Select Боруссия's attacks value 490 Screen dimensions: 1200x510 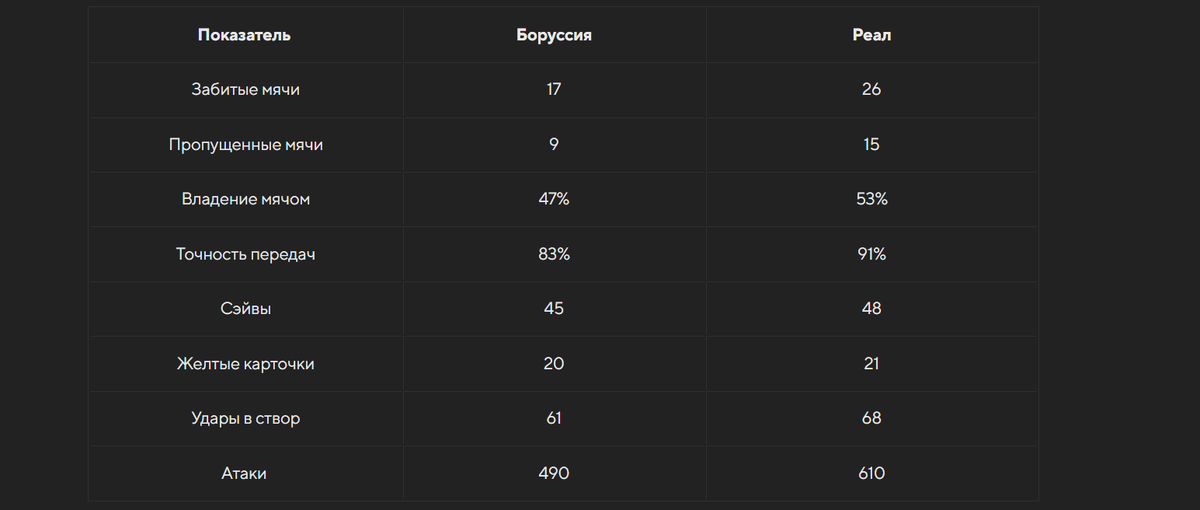coord(554,473)
